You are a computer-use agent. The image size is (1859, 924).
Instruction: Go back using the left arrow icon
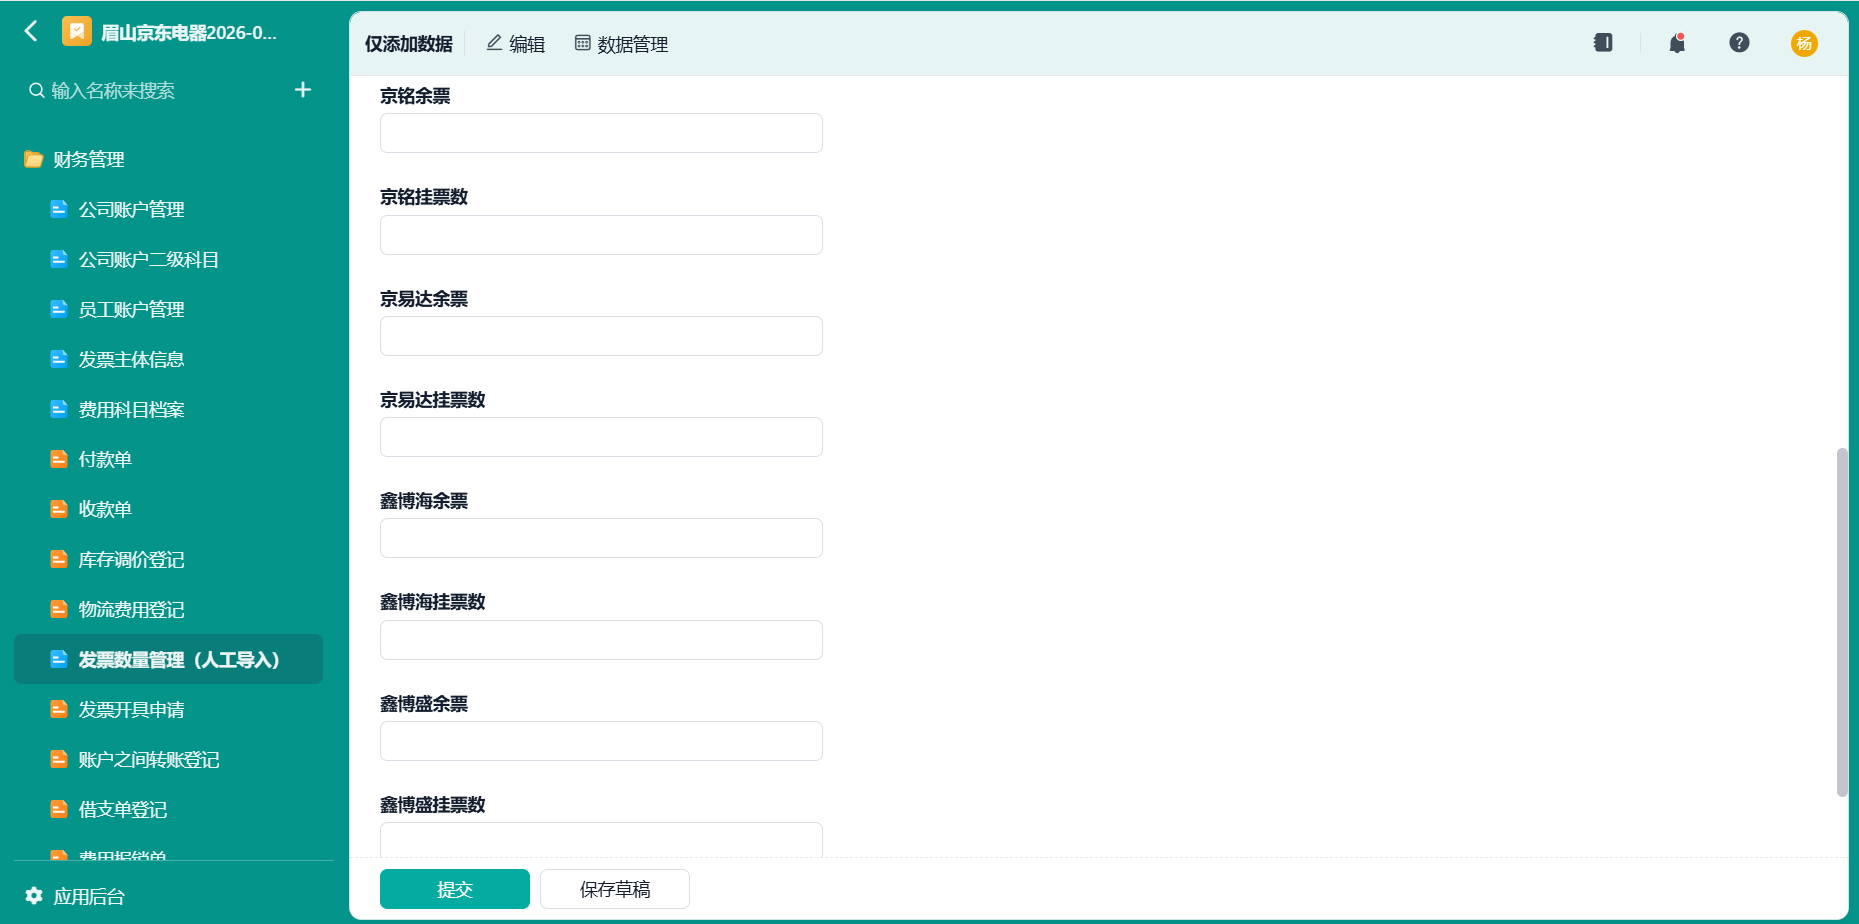point(31,31)
